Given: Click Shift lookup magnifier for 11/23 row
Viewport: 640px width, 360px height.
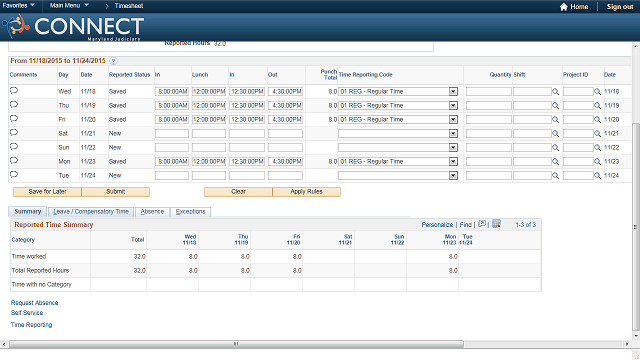Looking at the screenshot, I should pos(556,162).
